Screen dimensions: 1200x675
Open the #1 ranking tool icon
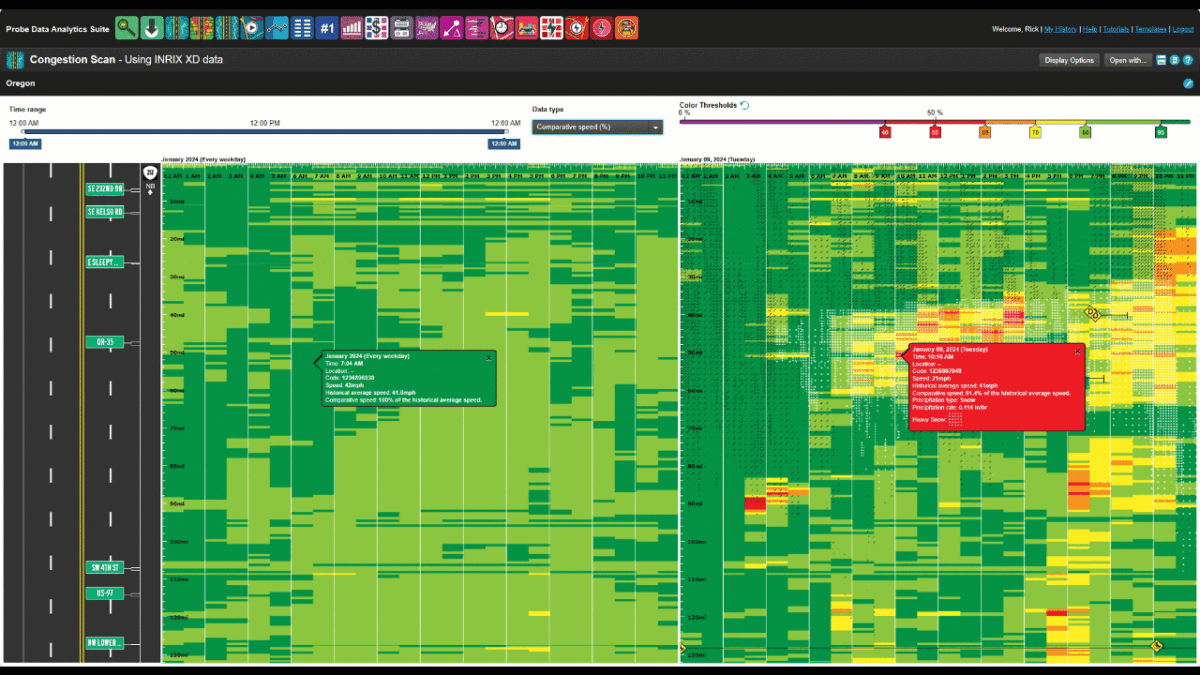pyautogui.click(x=327, y=28)
